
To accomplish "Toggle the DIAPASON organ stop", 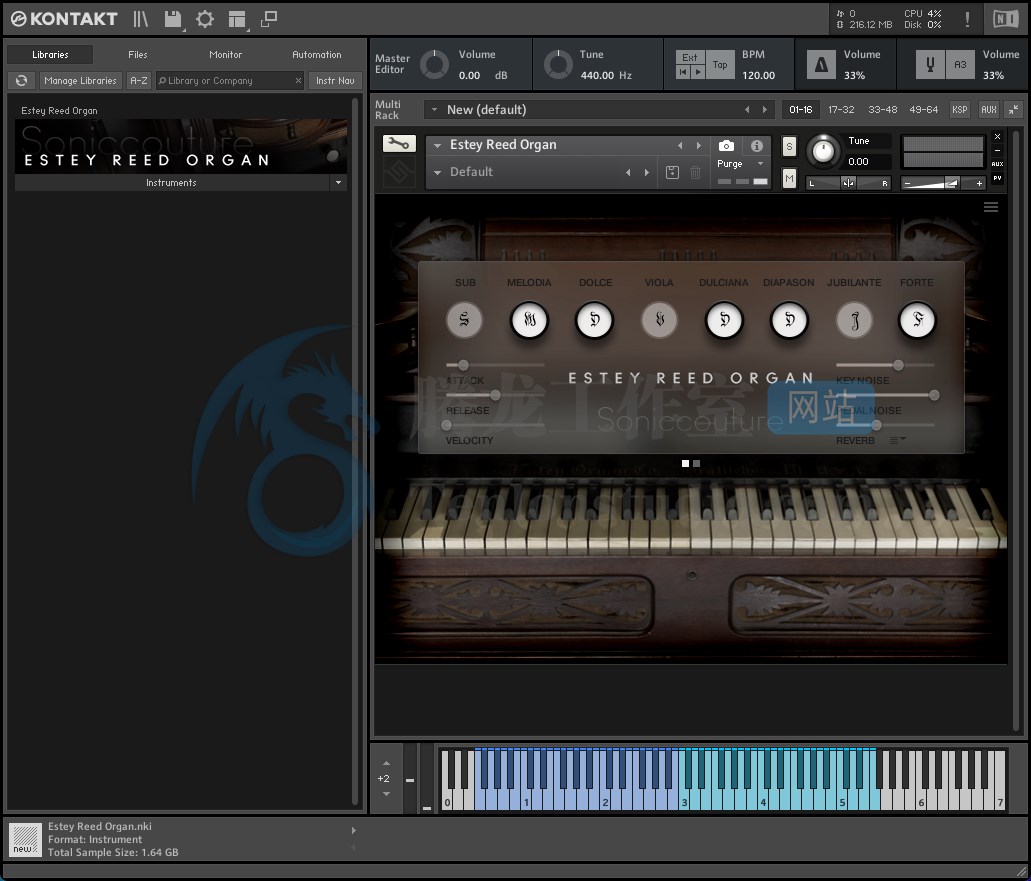I will 789,320.
